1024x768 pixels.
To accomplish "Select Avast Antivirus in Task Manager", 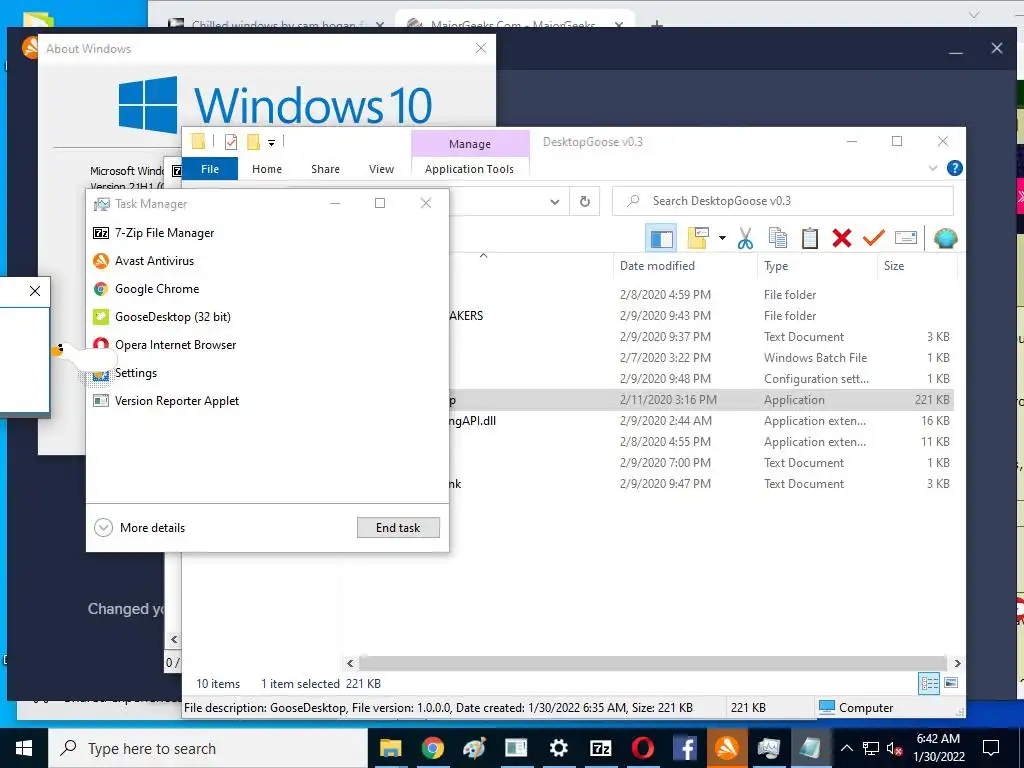I will coord(267,261).
